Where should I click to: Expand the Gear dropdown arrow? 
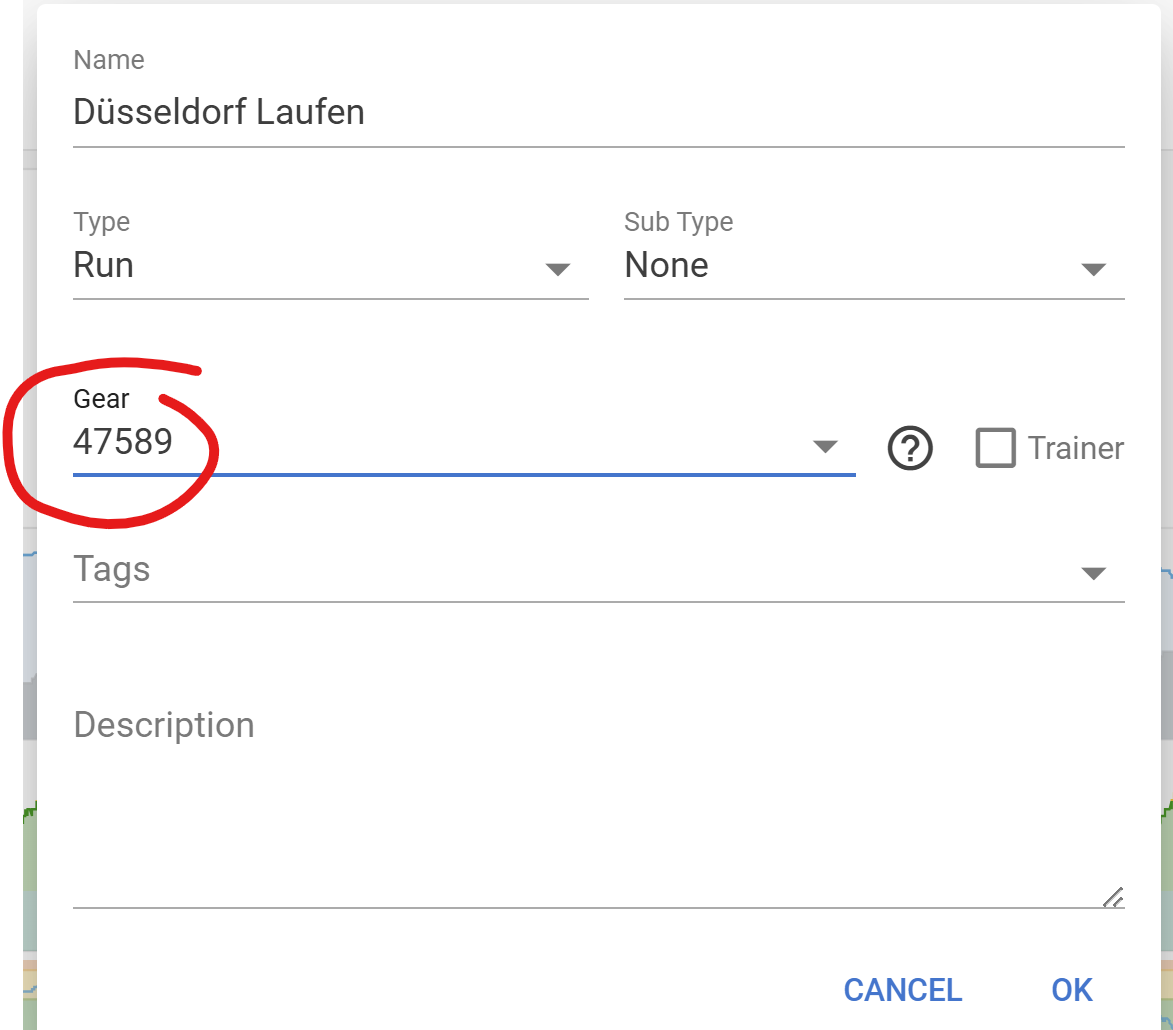click(825, 447)
